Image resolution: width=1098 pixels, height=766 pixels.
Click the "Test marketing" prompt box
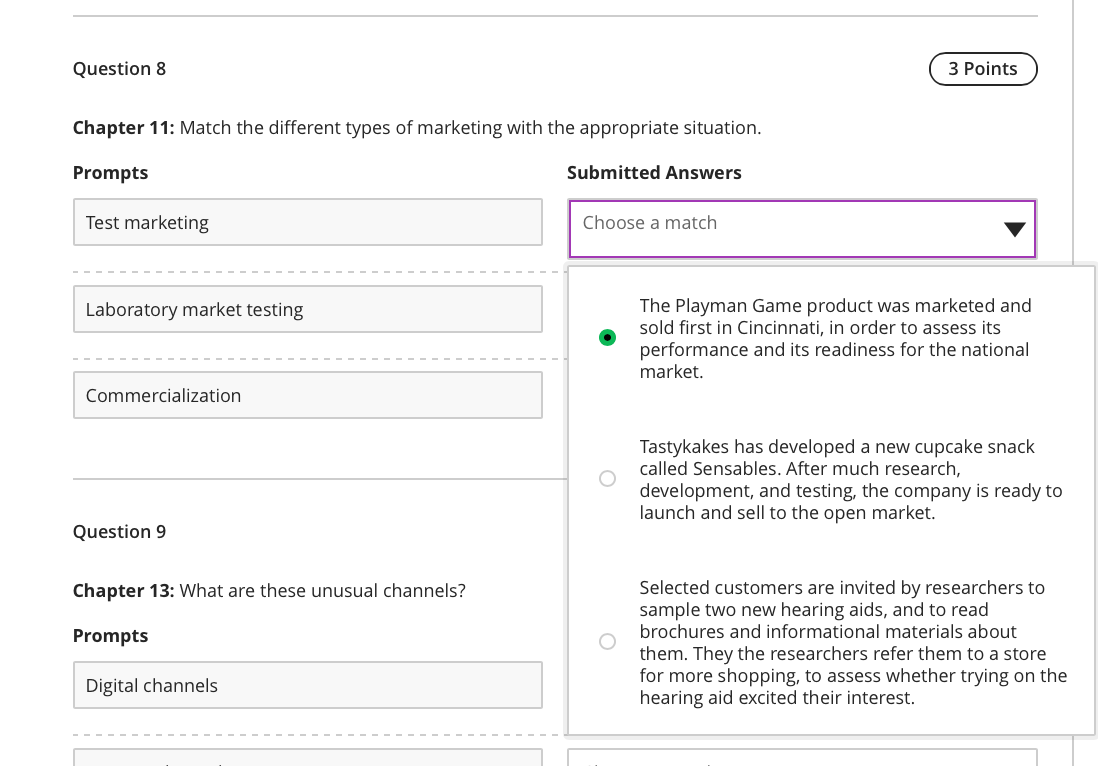[307, 222]
